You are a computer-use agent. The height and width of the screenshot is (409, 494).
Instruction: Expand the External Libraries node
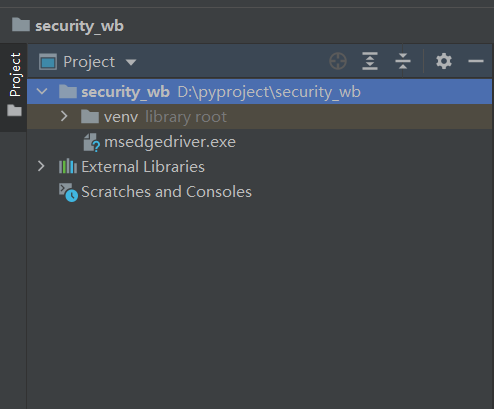pos(41,166)
